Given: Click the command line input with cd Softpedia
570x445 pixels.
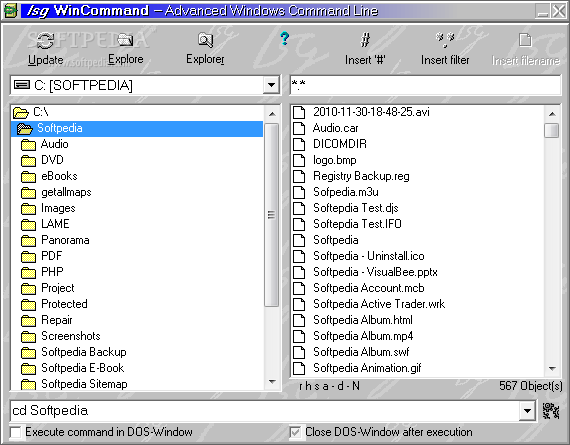Looking at the screenshot, I should click(265, 411).
